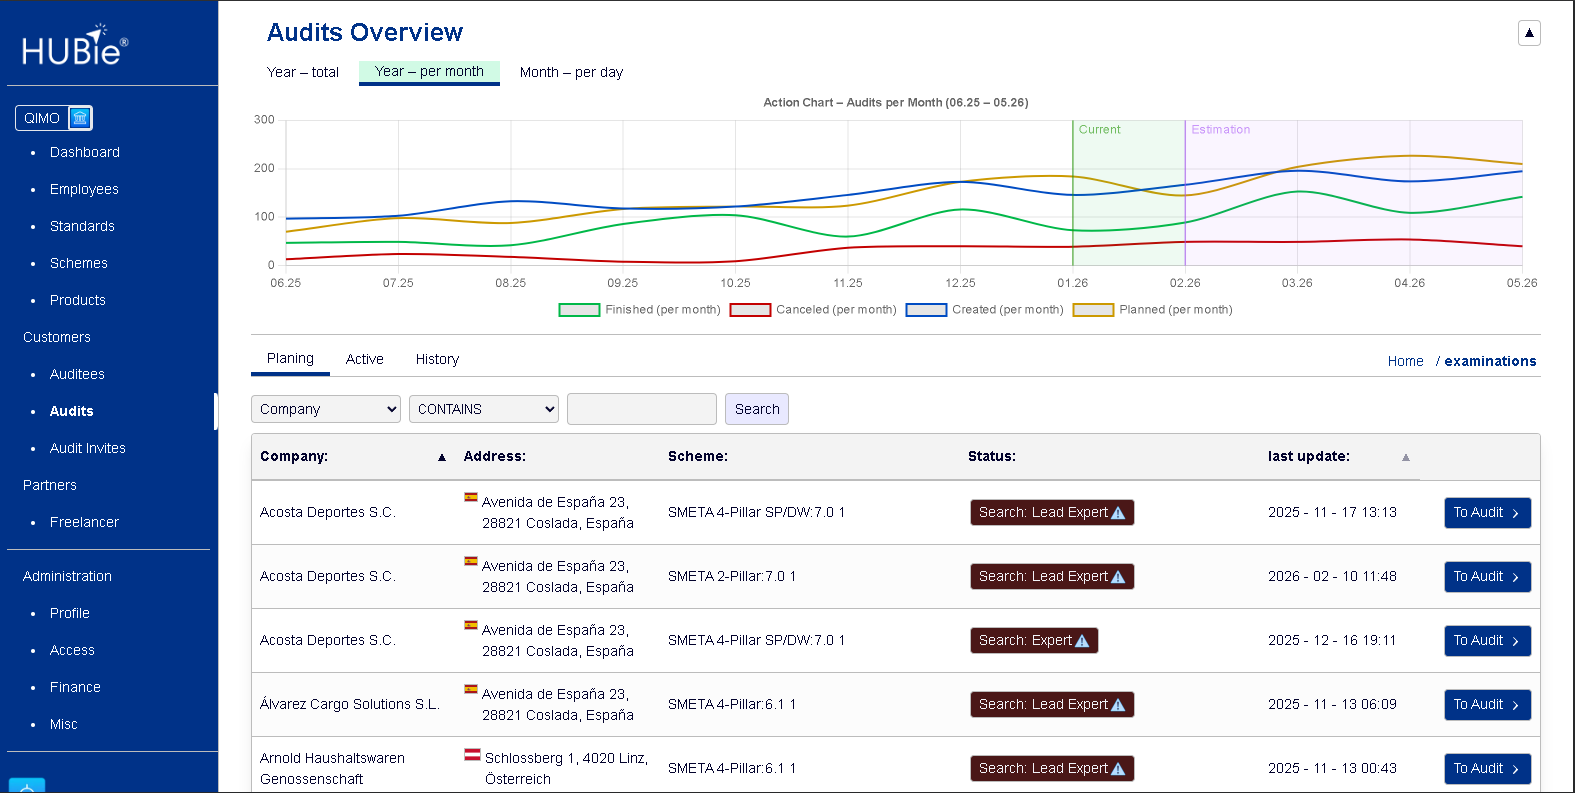Screen dimensions: 1575x793
Task: Open the CONTAINS operator dropdown
Action: pos(483,409)
